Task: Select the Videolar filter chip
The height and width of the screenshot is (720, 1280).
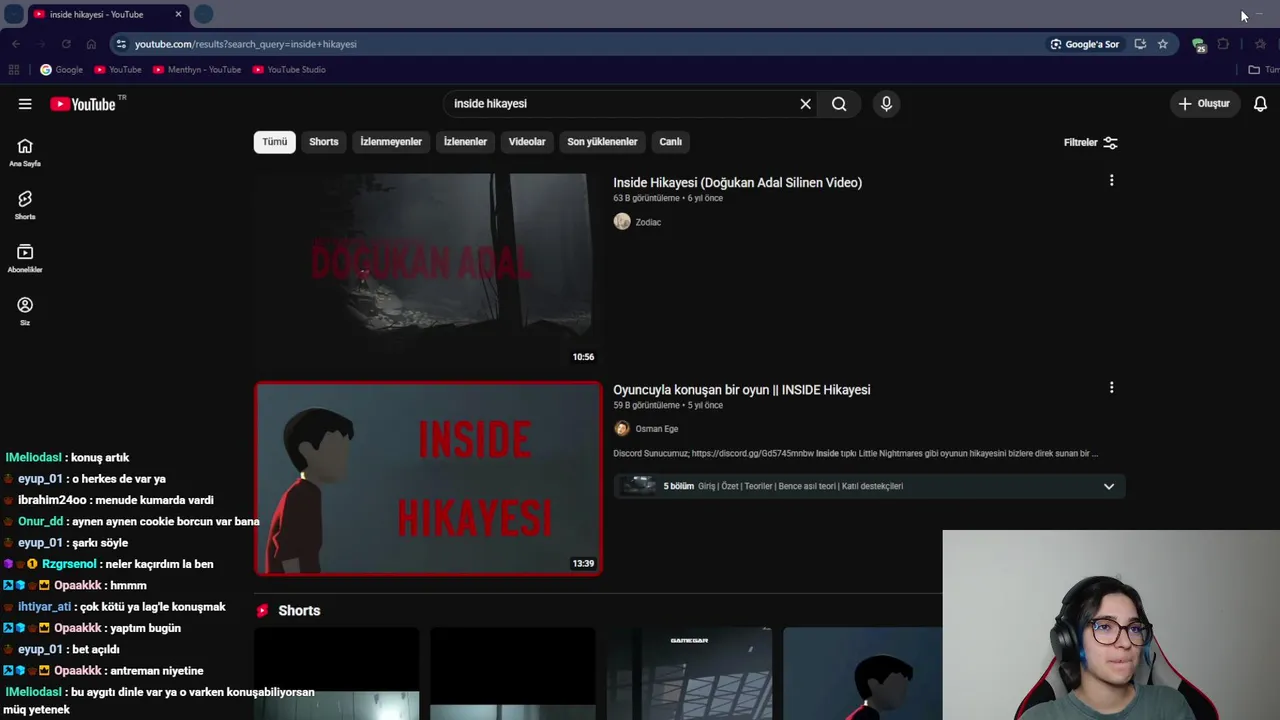Action: tap(527, 142)
